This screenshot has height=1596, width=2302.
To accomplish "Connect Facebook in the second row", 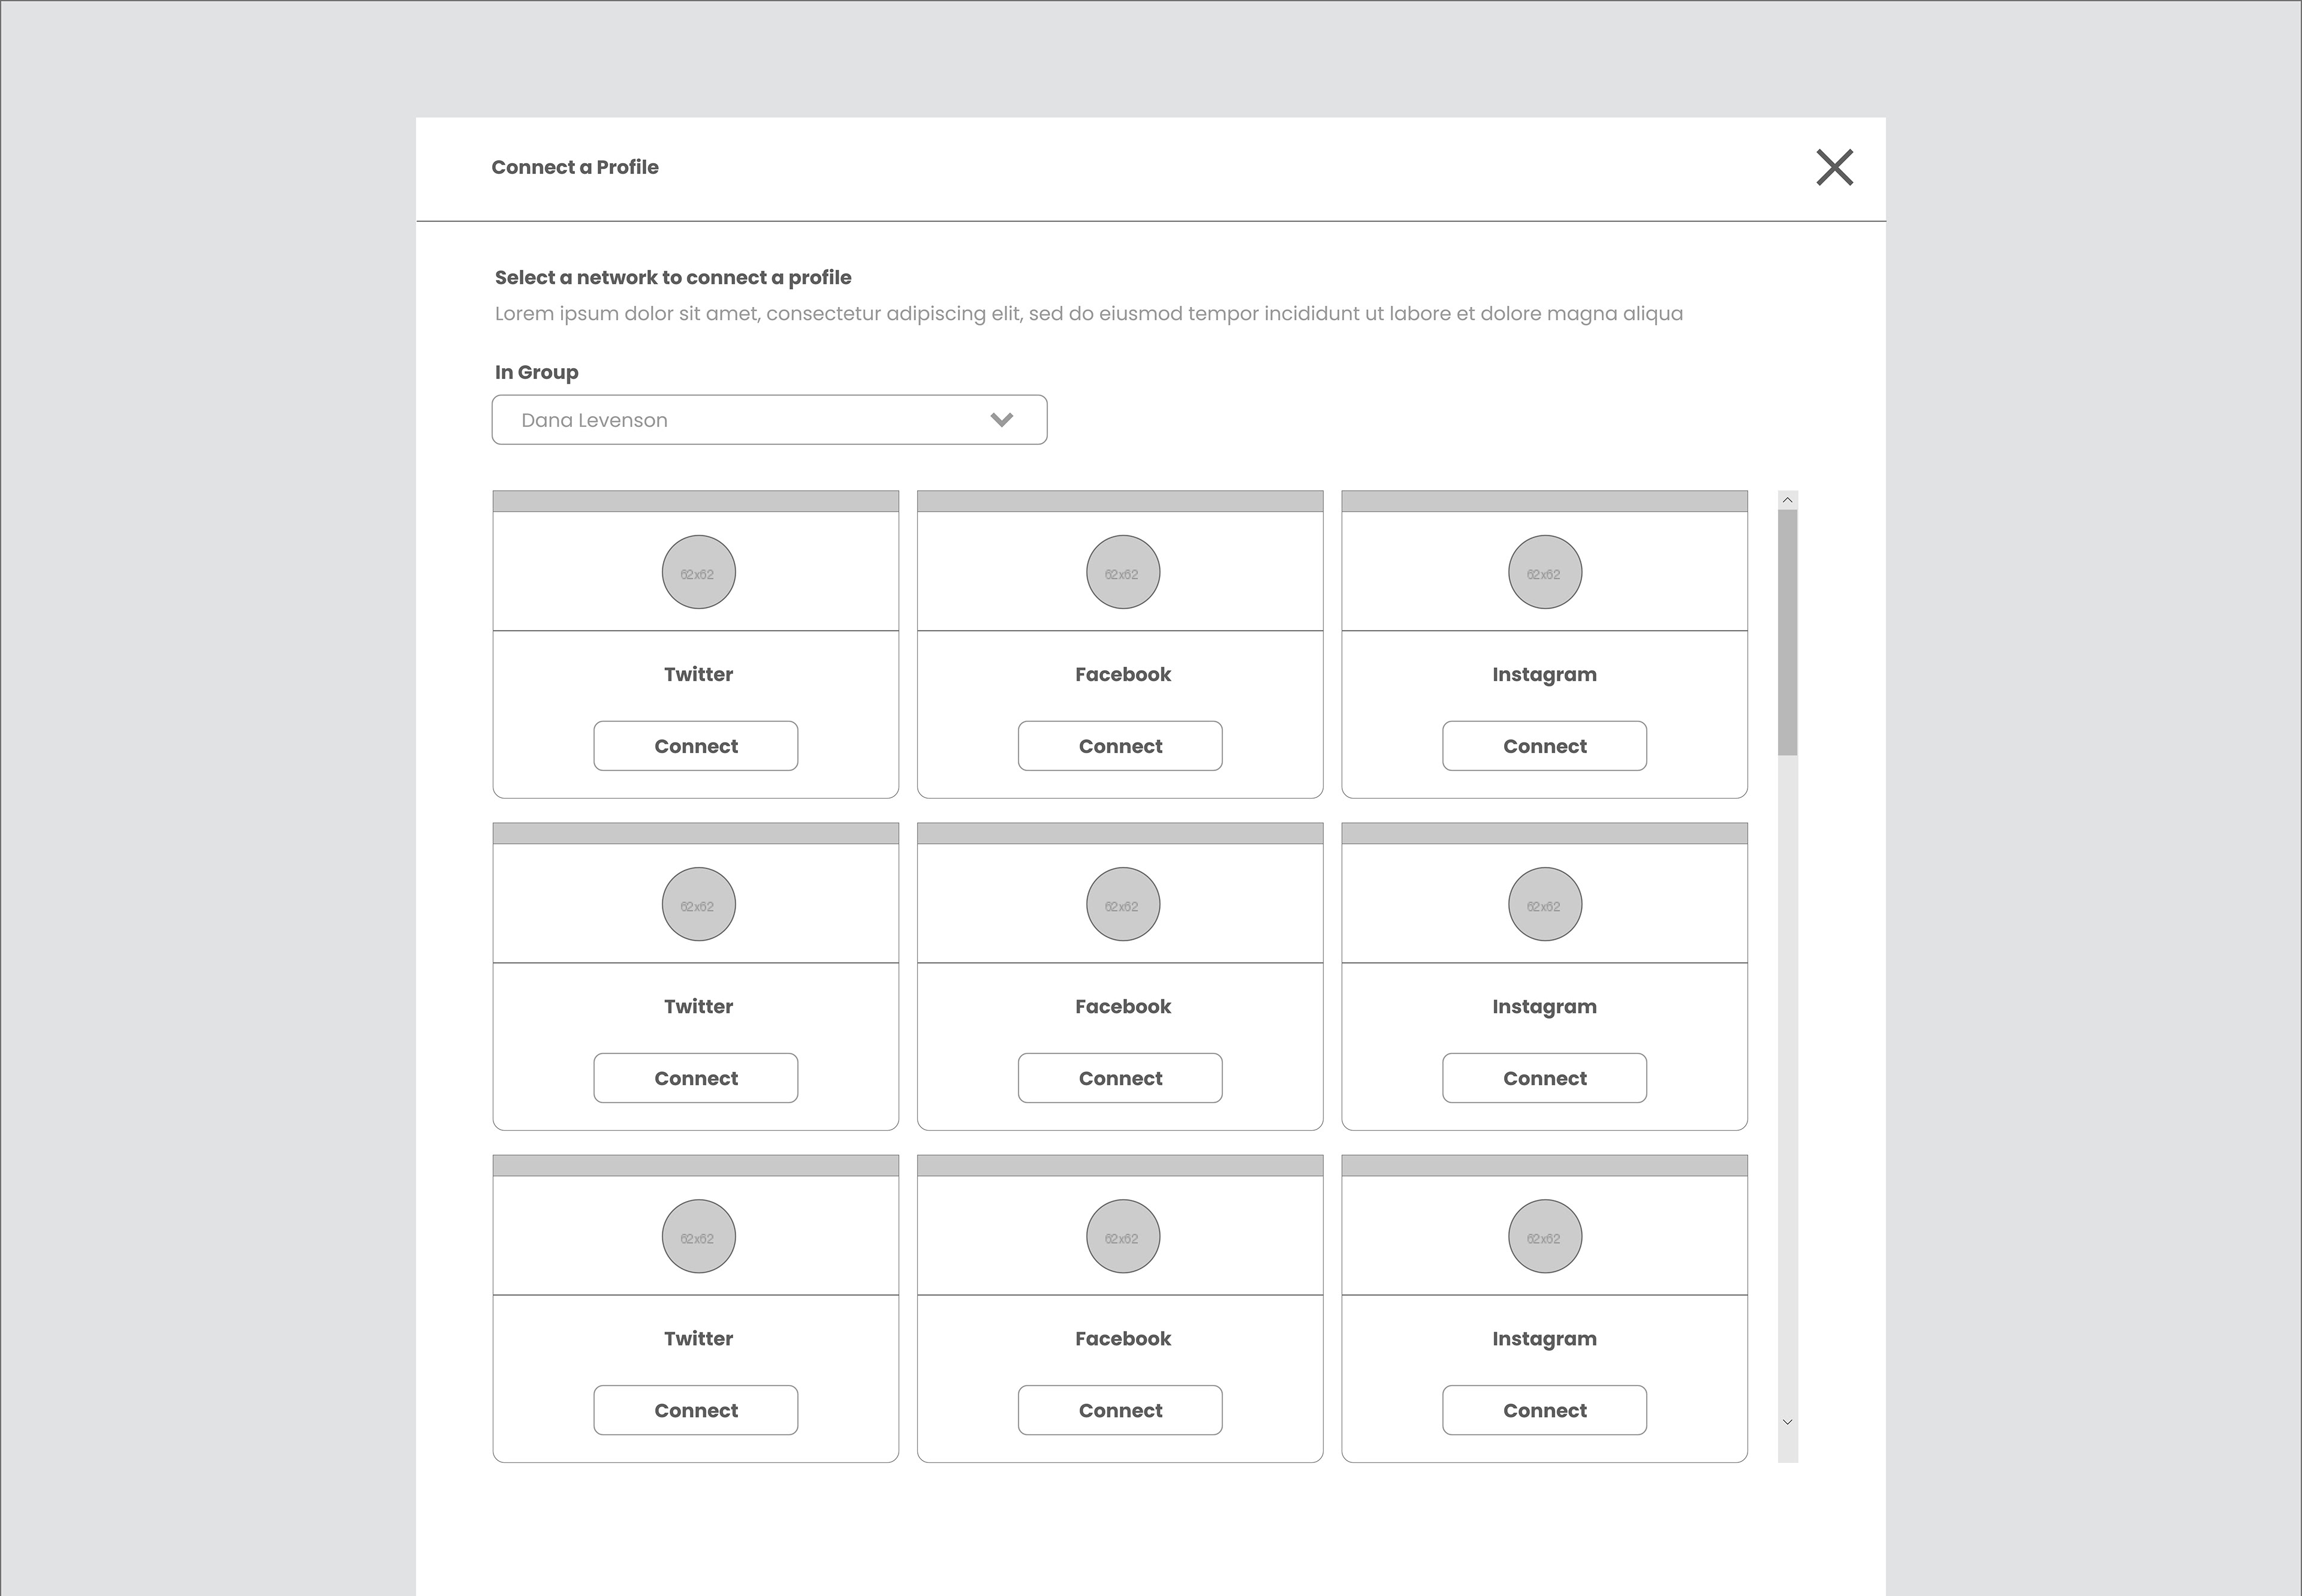I will click(1120, 1078).
